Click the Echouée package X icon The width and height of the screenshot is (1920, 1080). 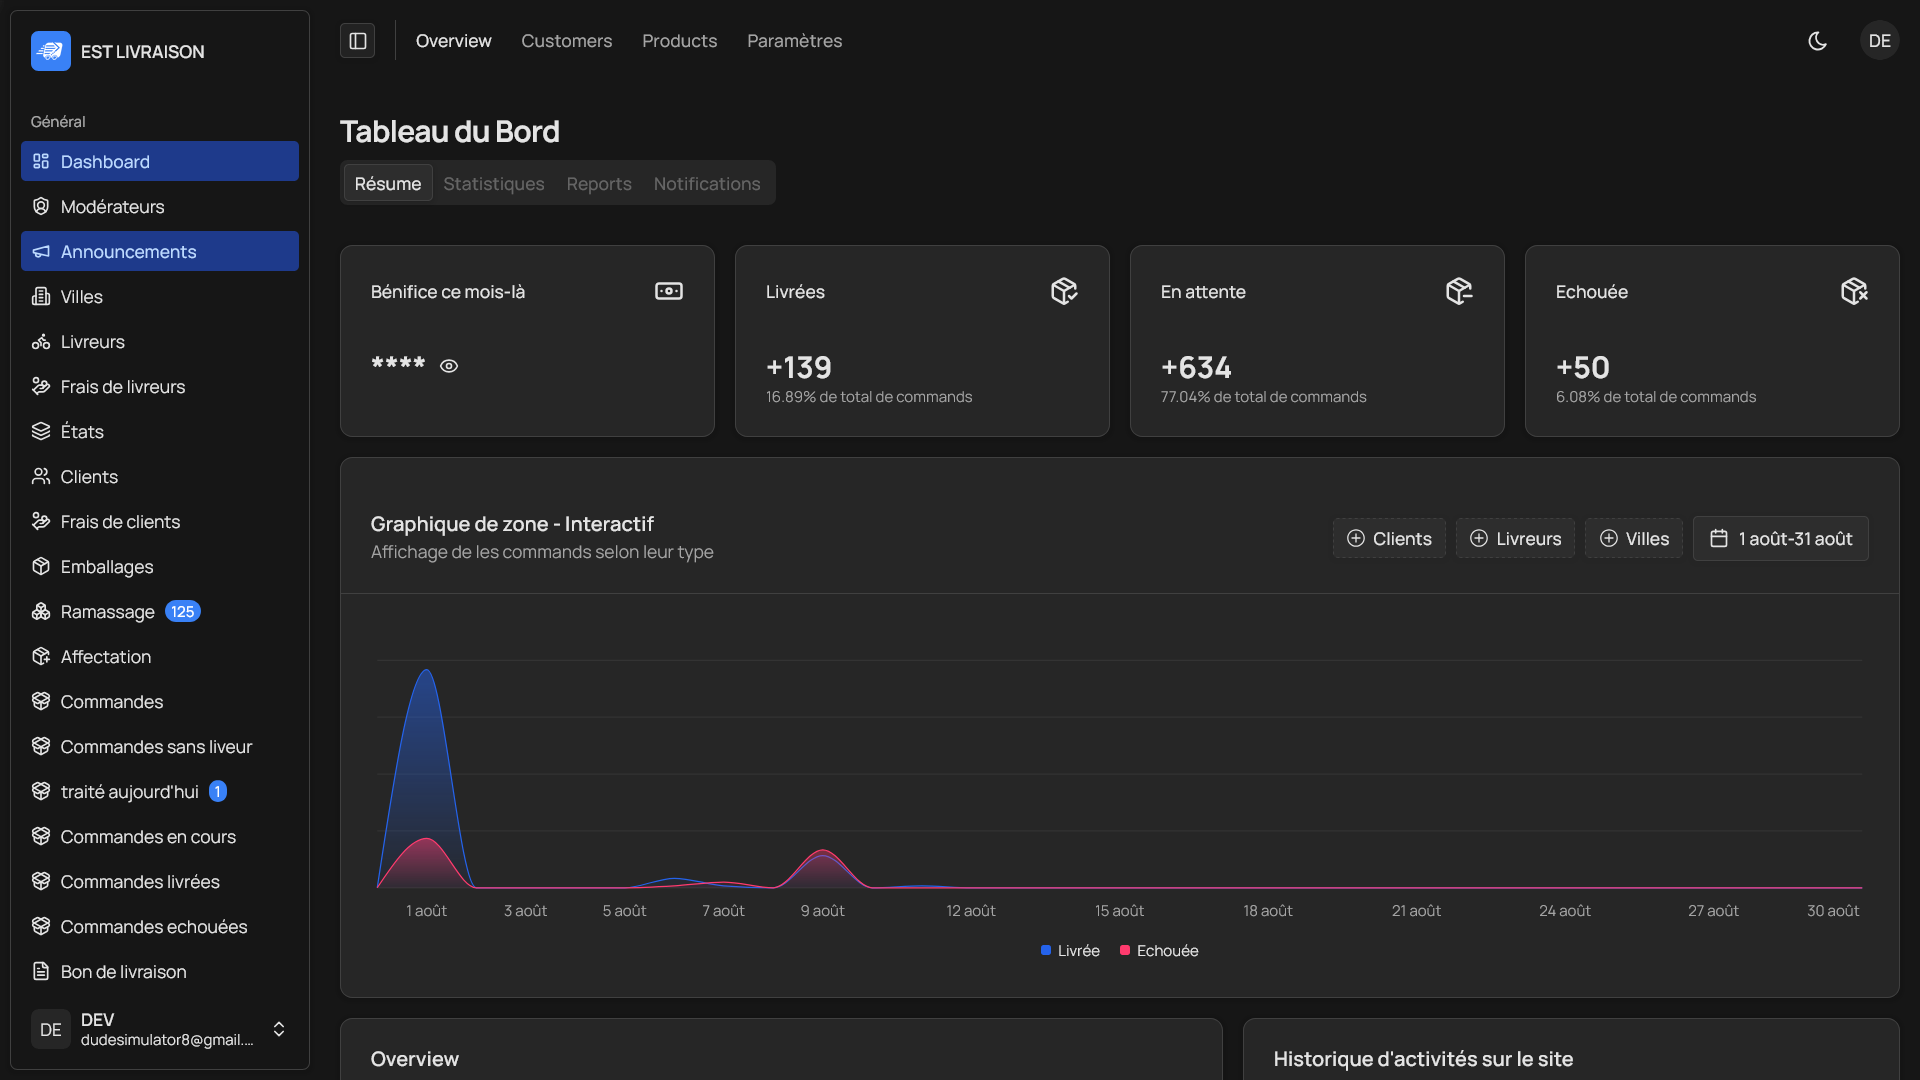click(1853, 291)
